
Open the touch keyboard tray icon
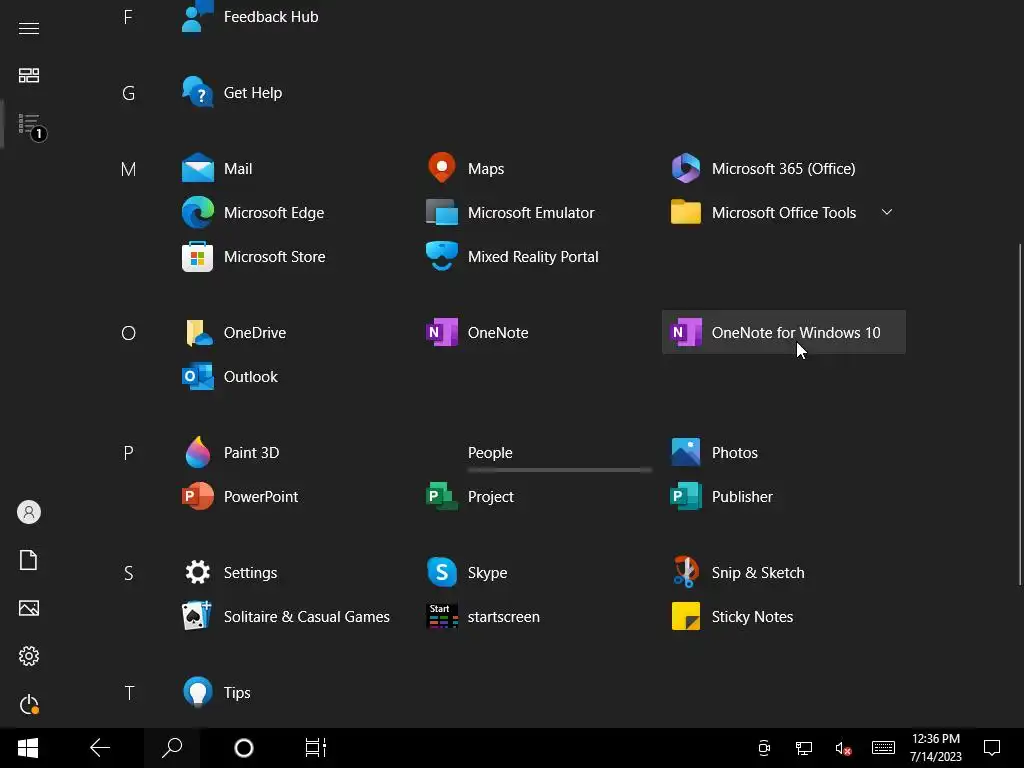pyautogui.click(x=883, y=748)
